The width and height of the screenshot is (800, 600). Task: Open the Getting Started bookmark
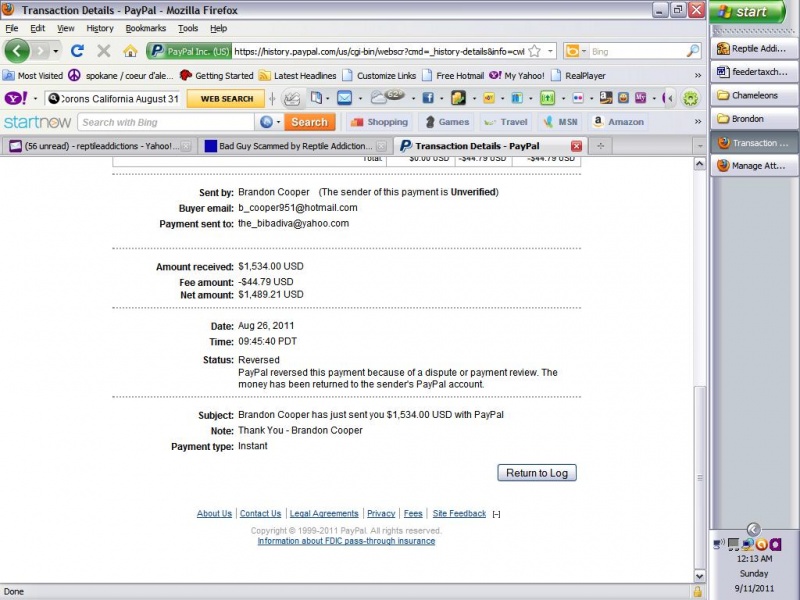coord(217,76)
